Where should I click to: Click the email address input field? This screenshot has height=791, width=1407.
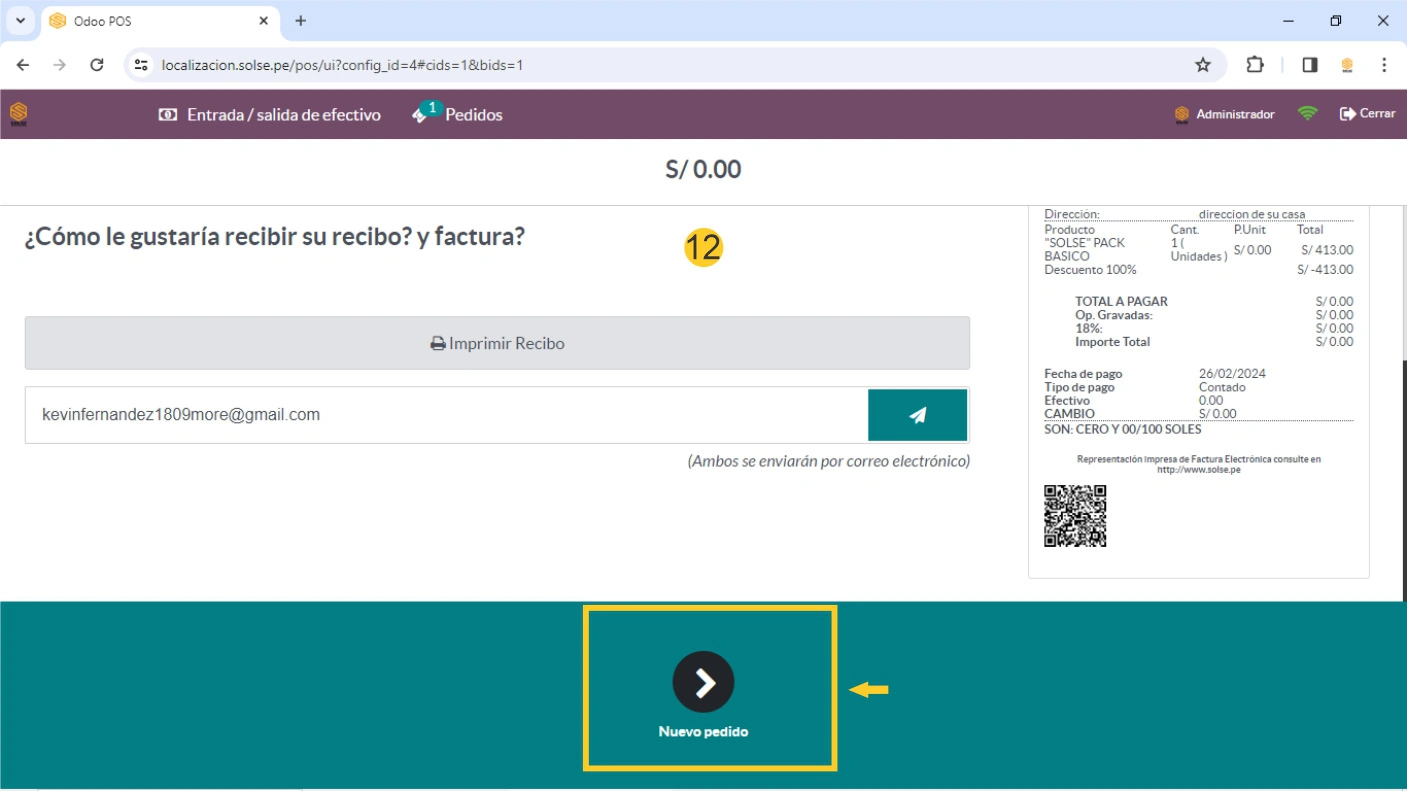pos(446,415)
